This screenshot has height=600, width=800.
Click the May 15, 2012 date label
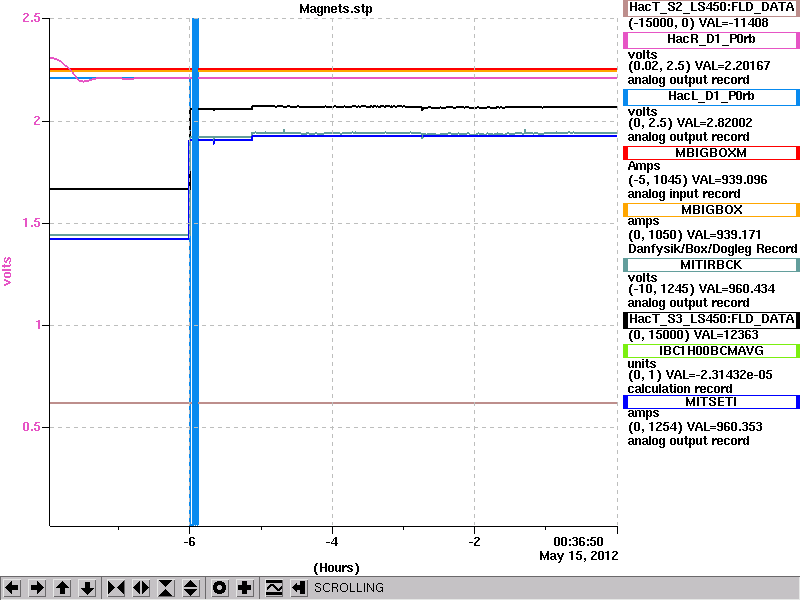tap(579, 556)
